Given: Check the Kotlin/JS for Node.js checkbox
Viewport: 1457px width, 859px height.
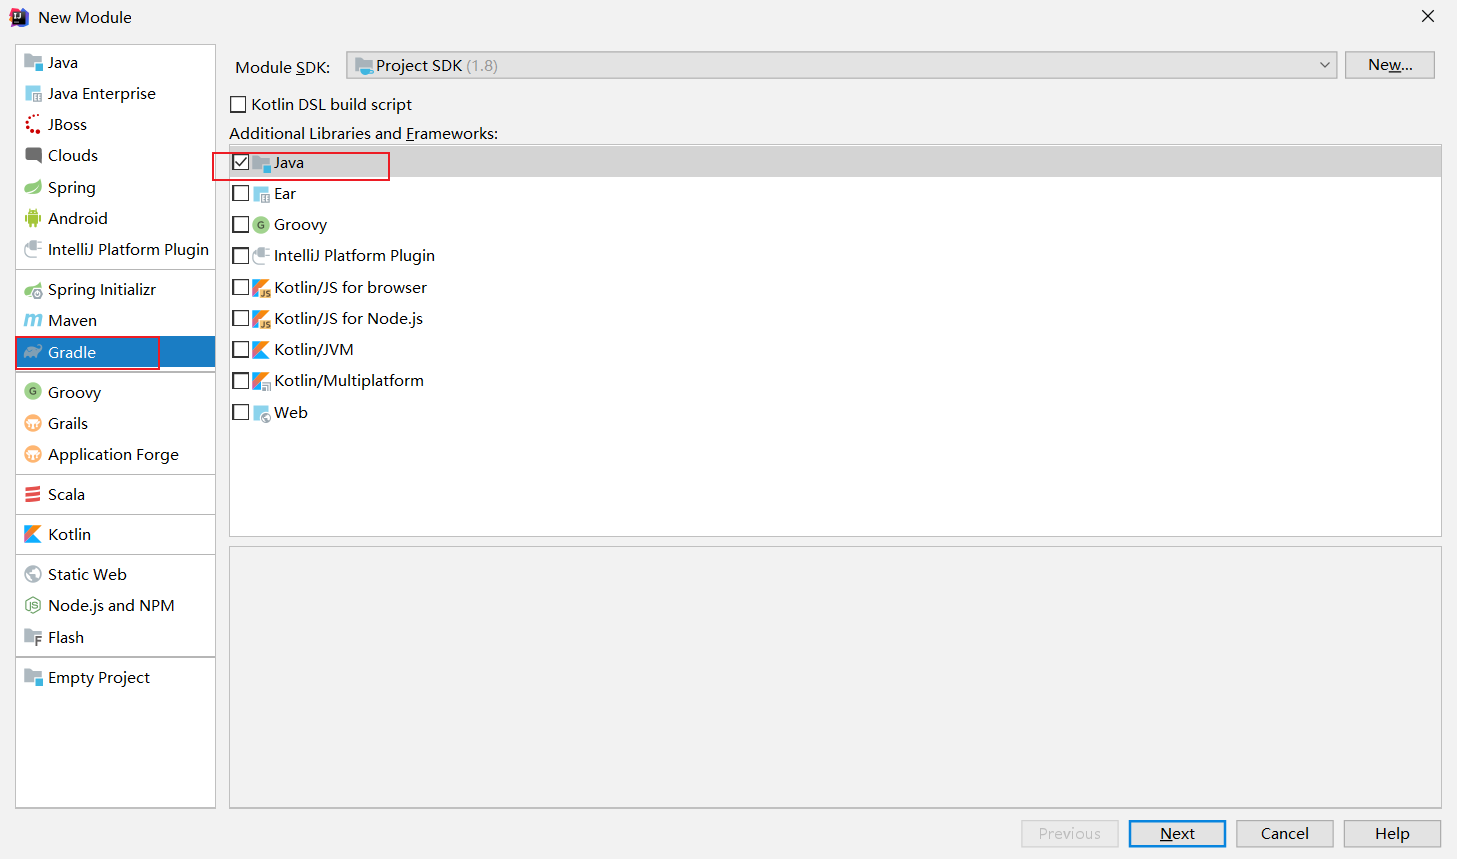Looking at the screenshot, I should 241,318.
